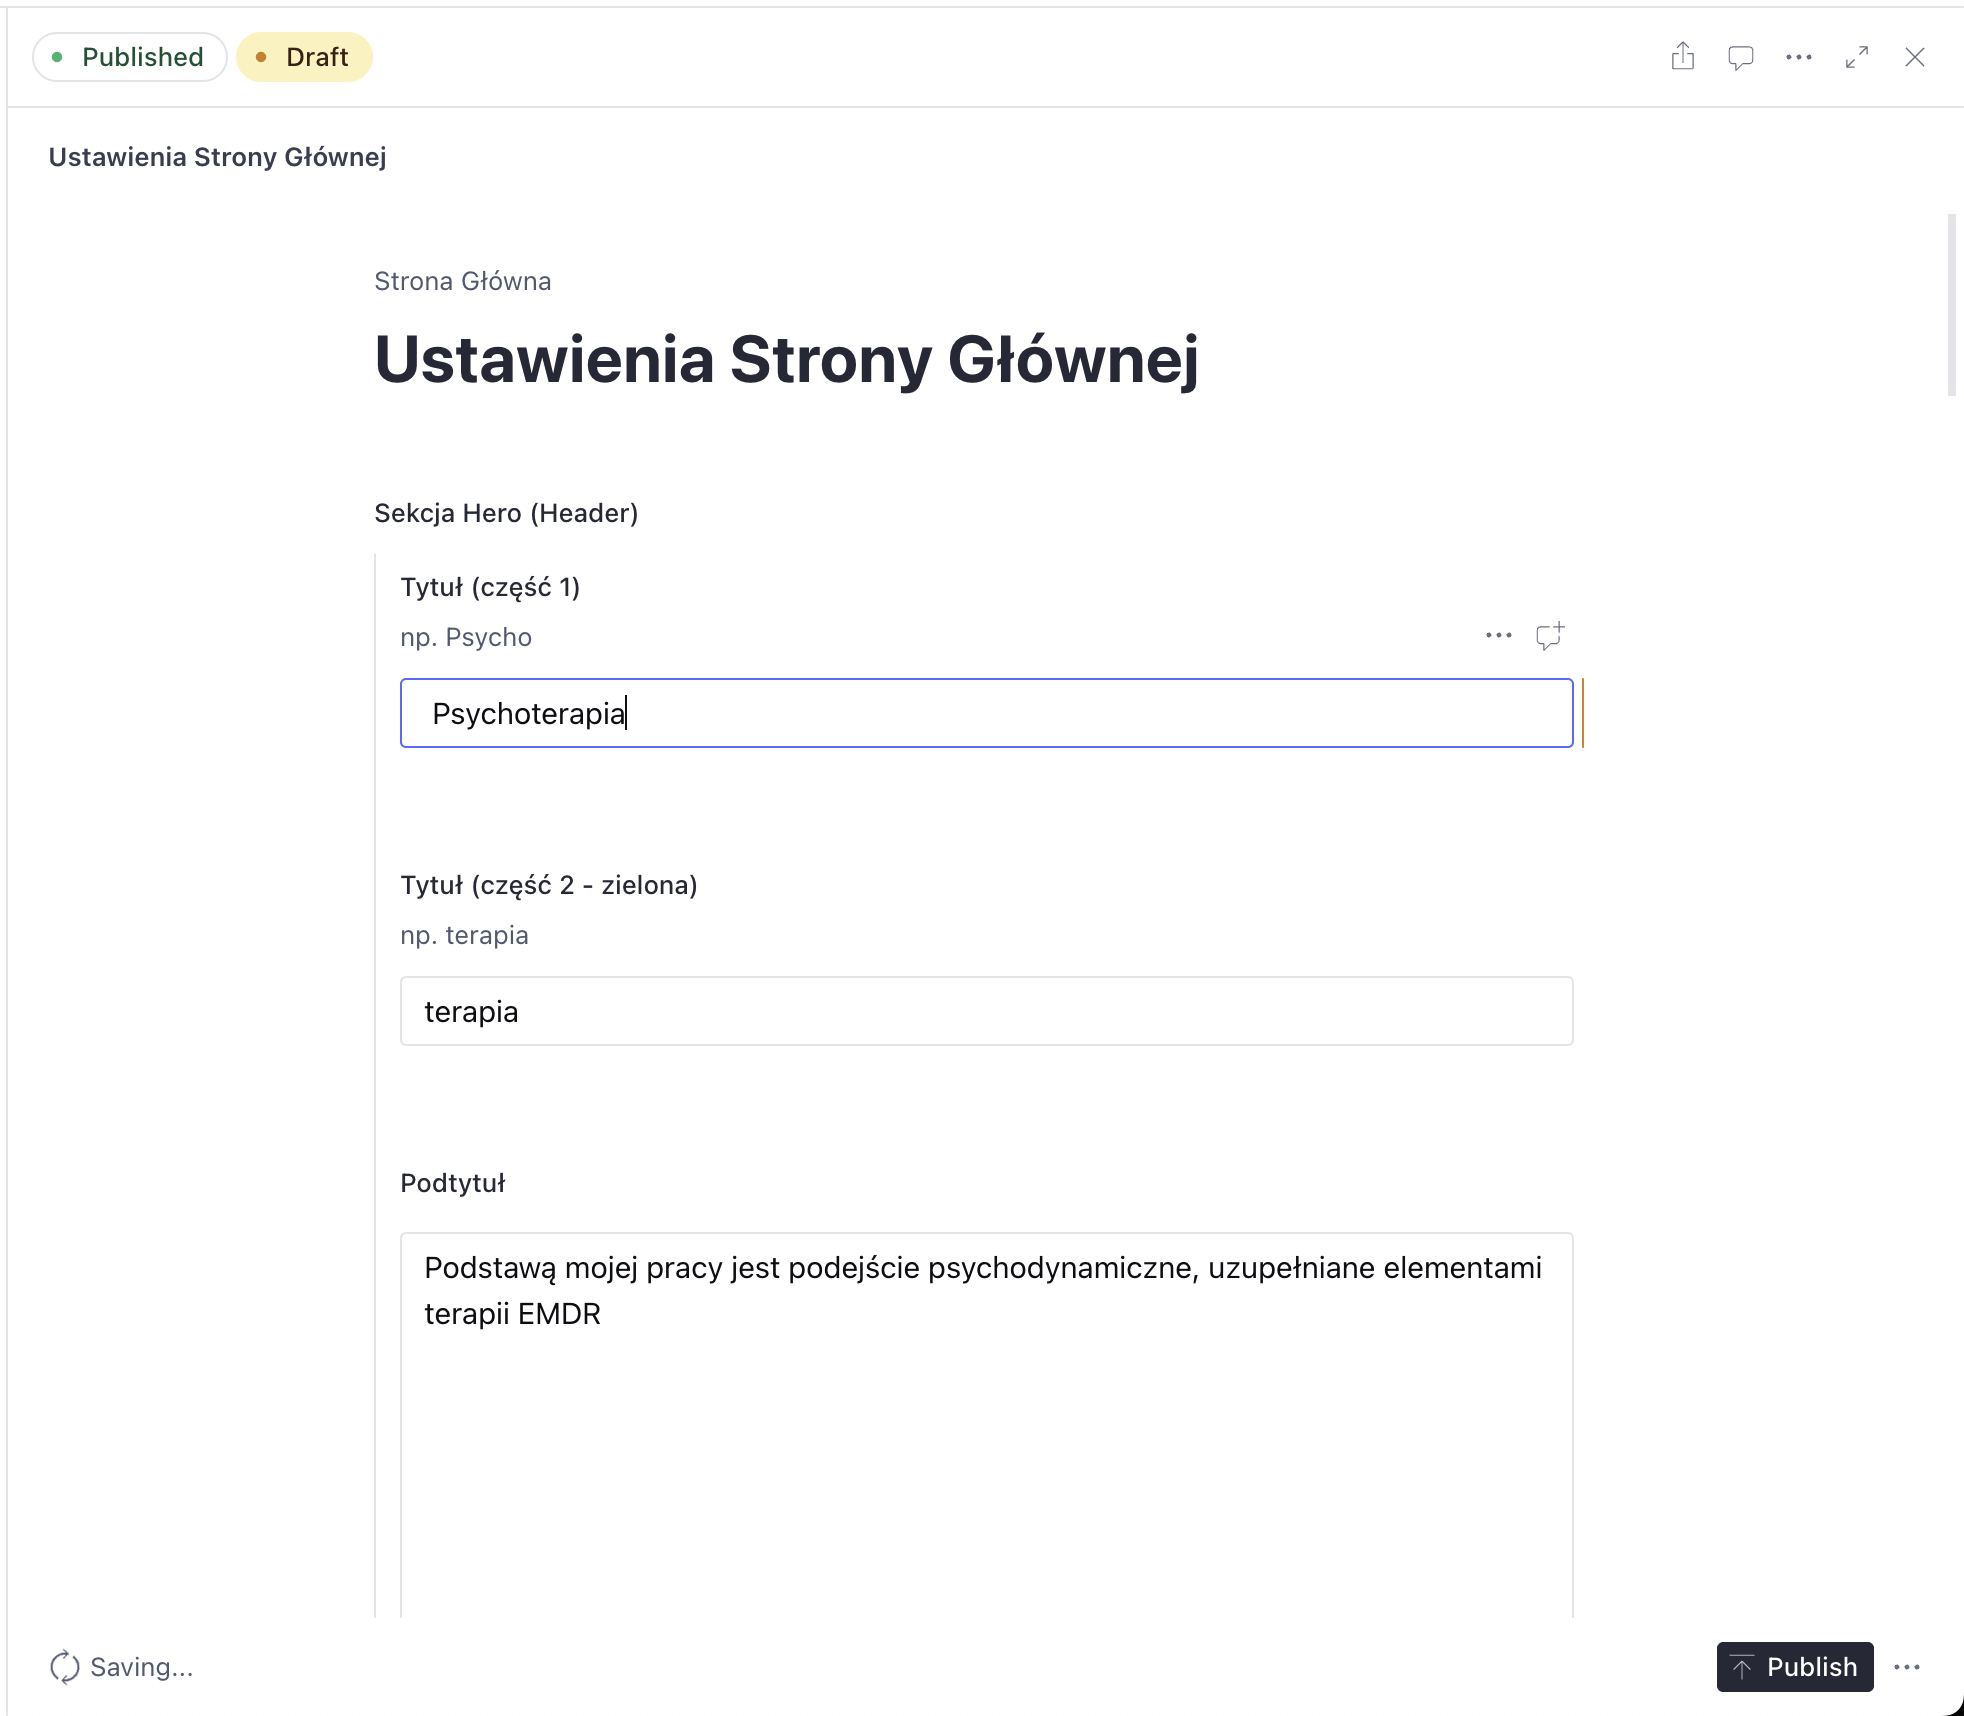
Task: Click the vertical scrollbar on the right
Action: [x=1952, y=305]
